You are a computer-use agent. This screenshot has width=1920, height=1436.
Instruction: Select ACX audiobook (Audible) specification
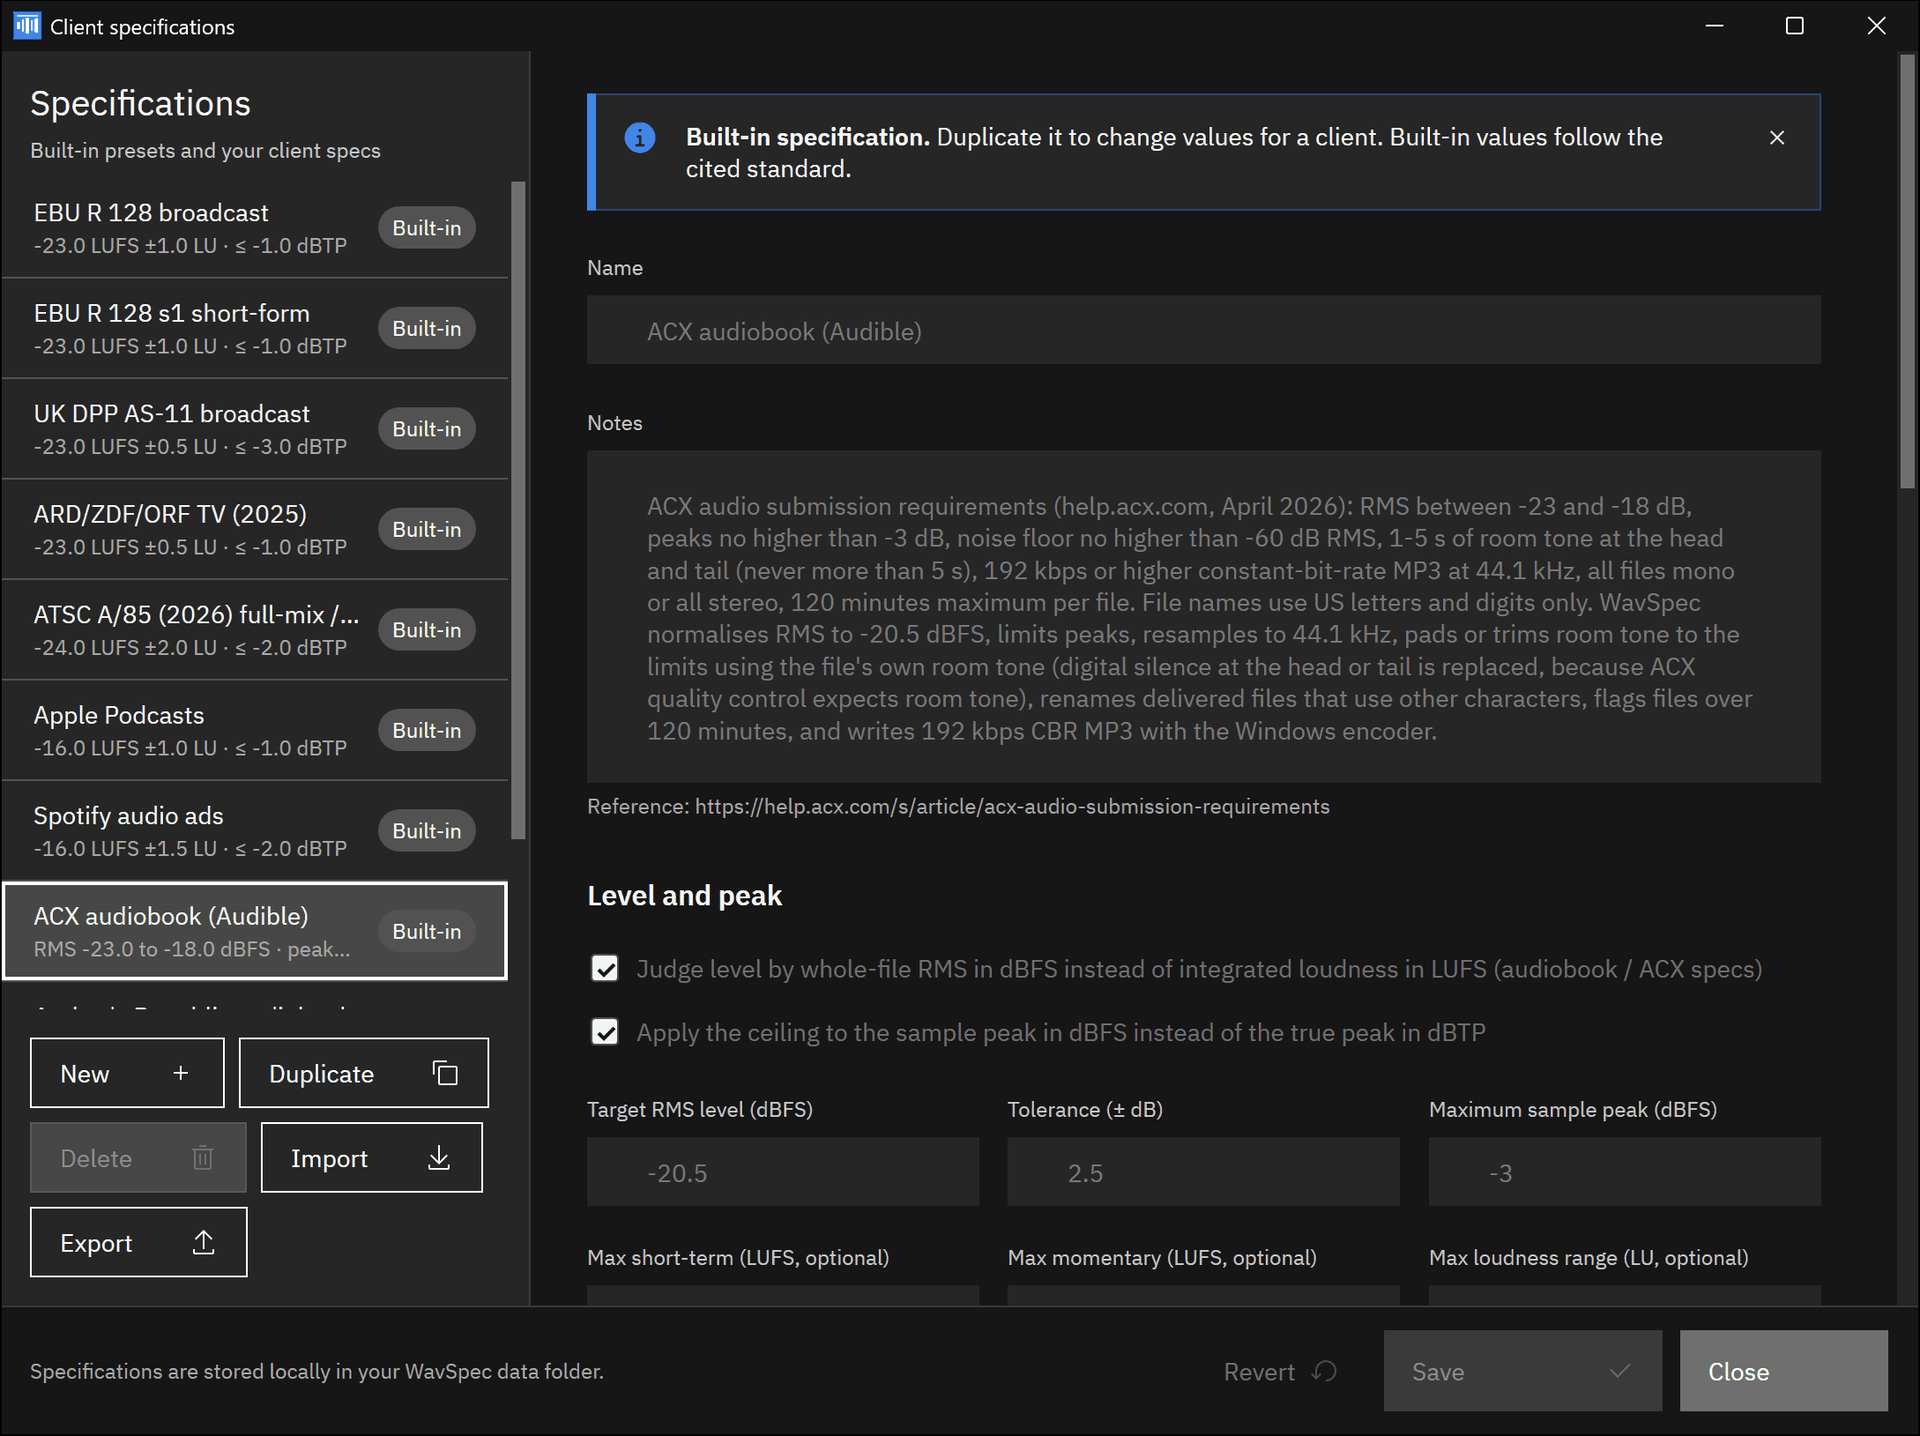point(255,931)
